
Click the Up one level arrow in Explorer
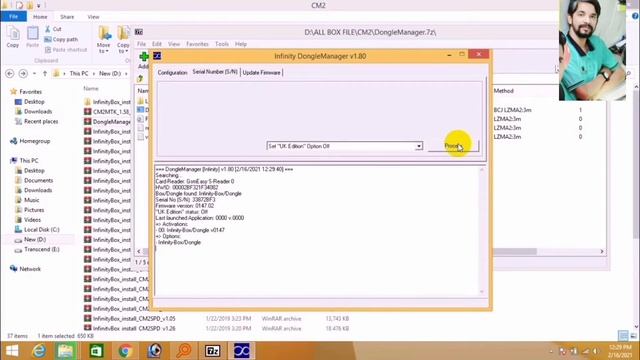click(x=44, y=73)
